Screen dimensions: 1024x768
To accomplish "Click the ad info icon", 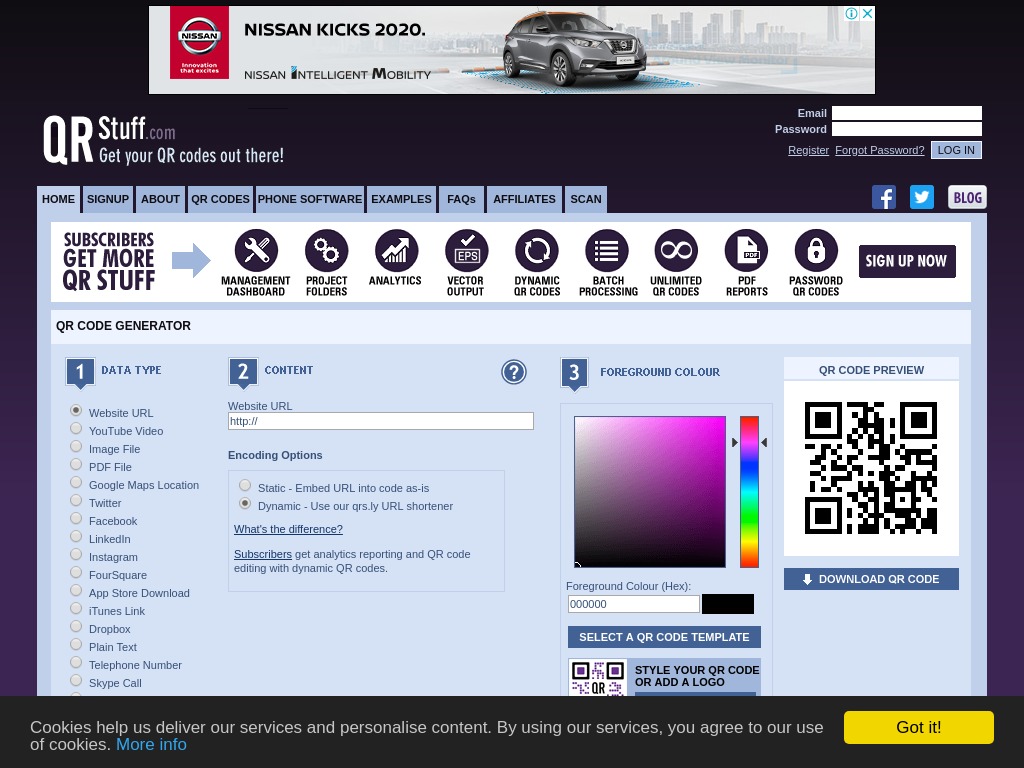I will [x=852, y=14].
